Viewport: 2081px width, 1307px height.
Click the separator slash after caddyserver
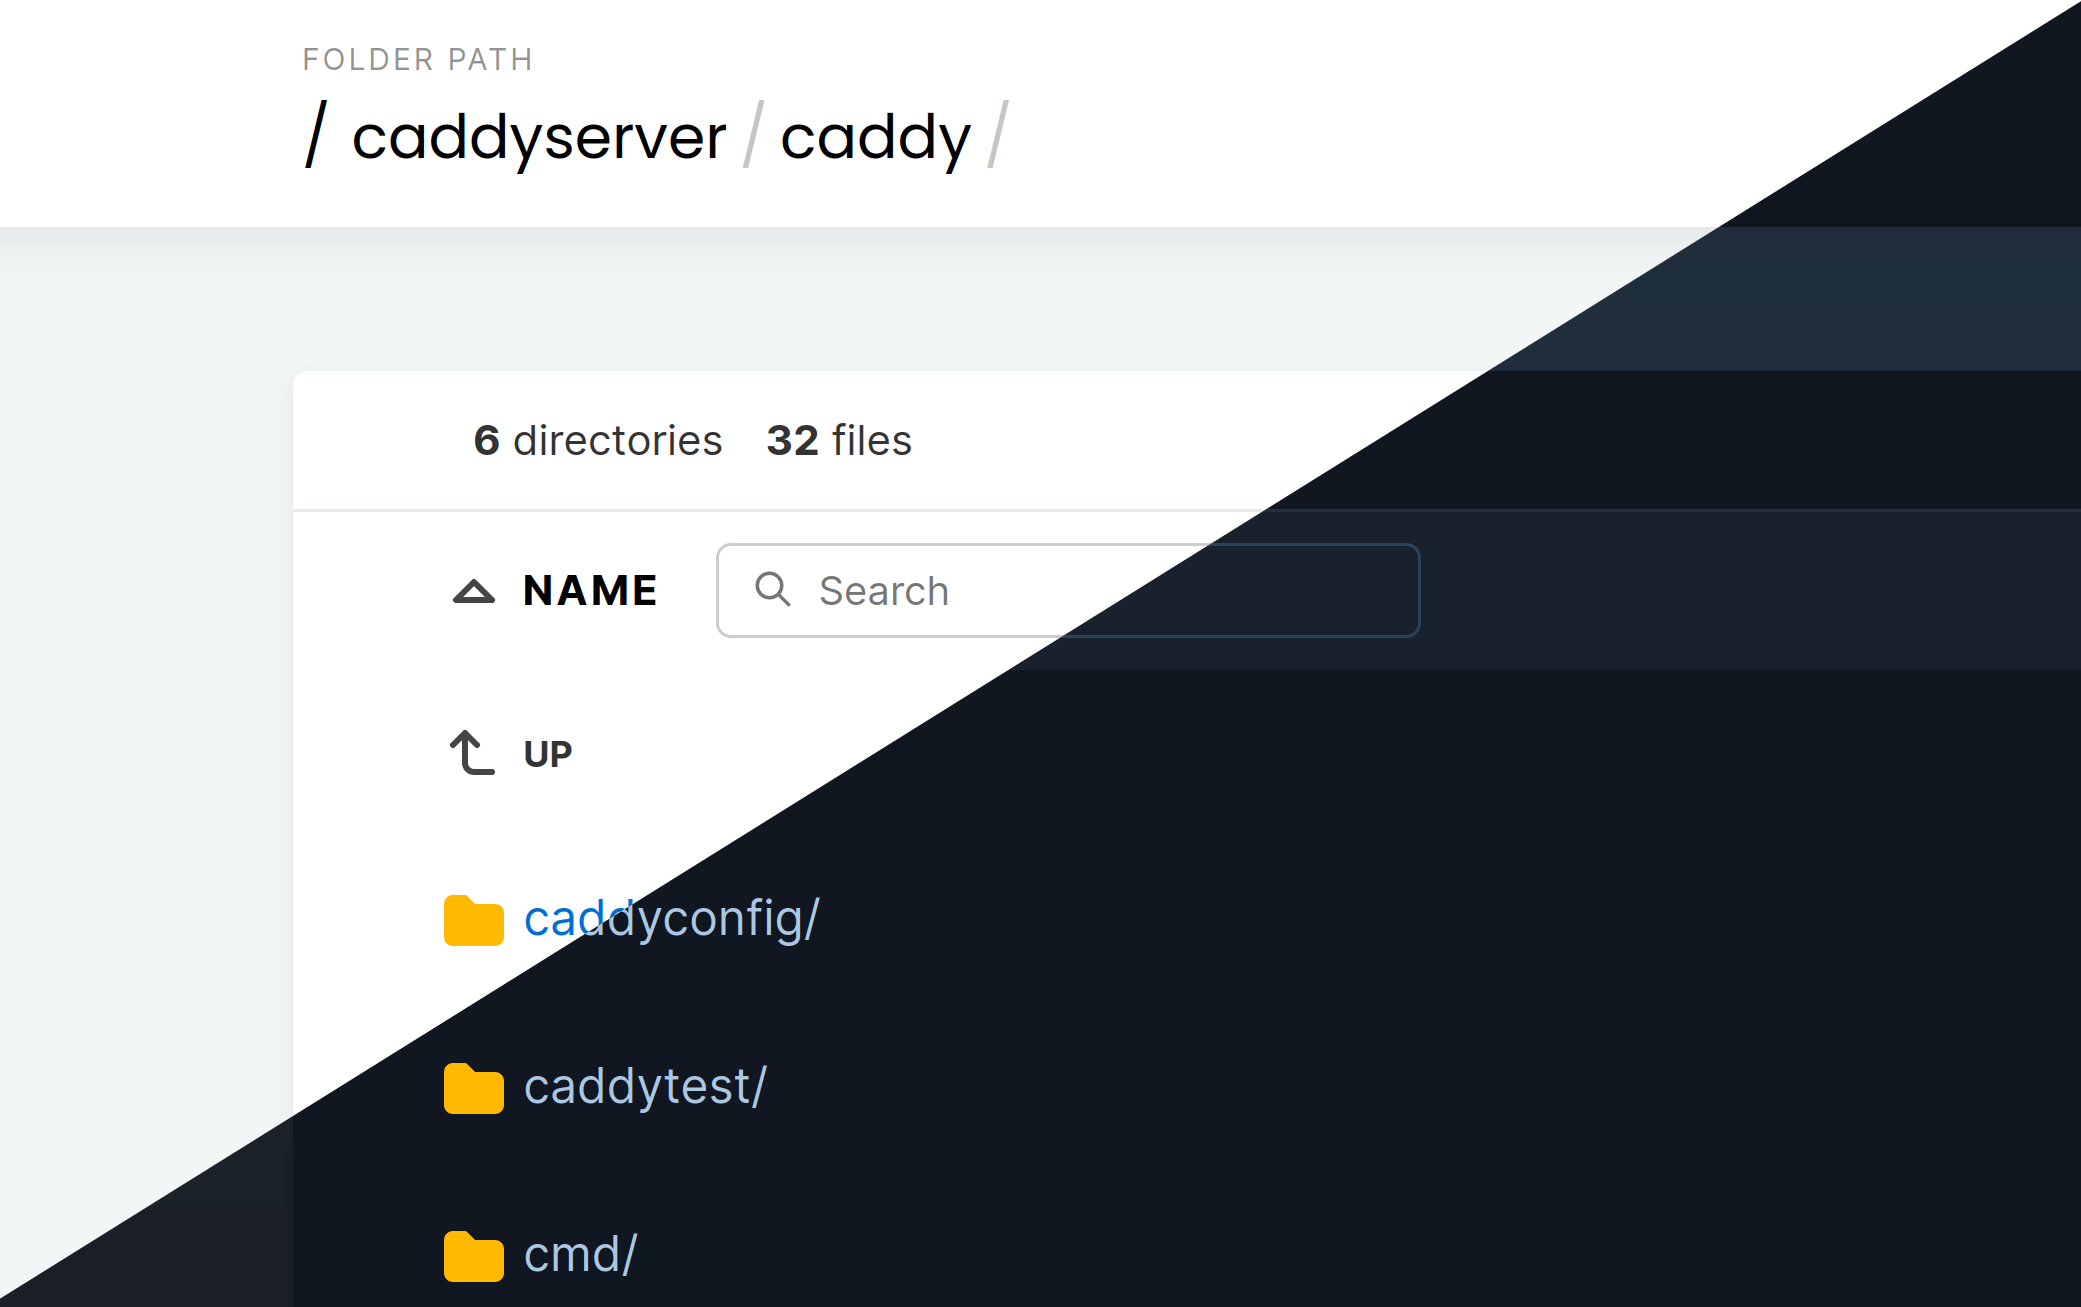point(753,136)
